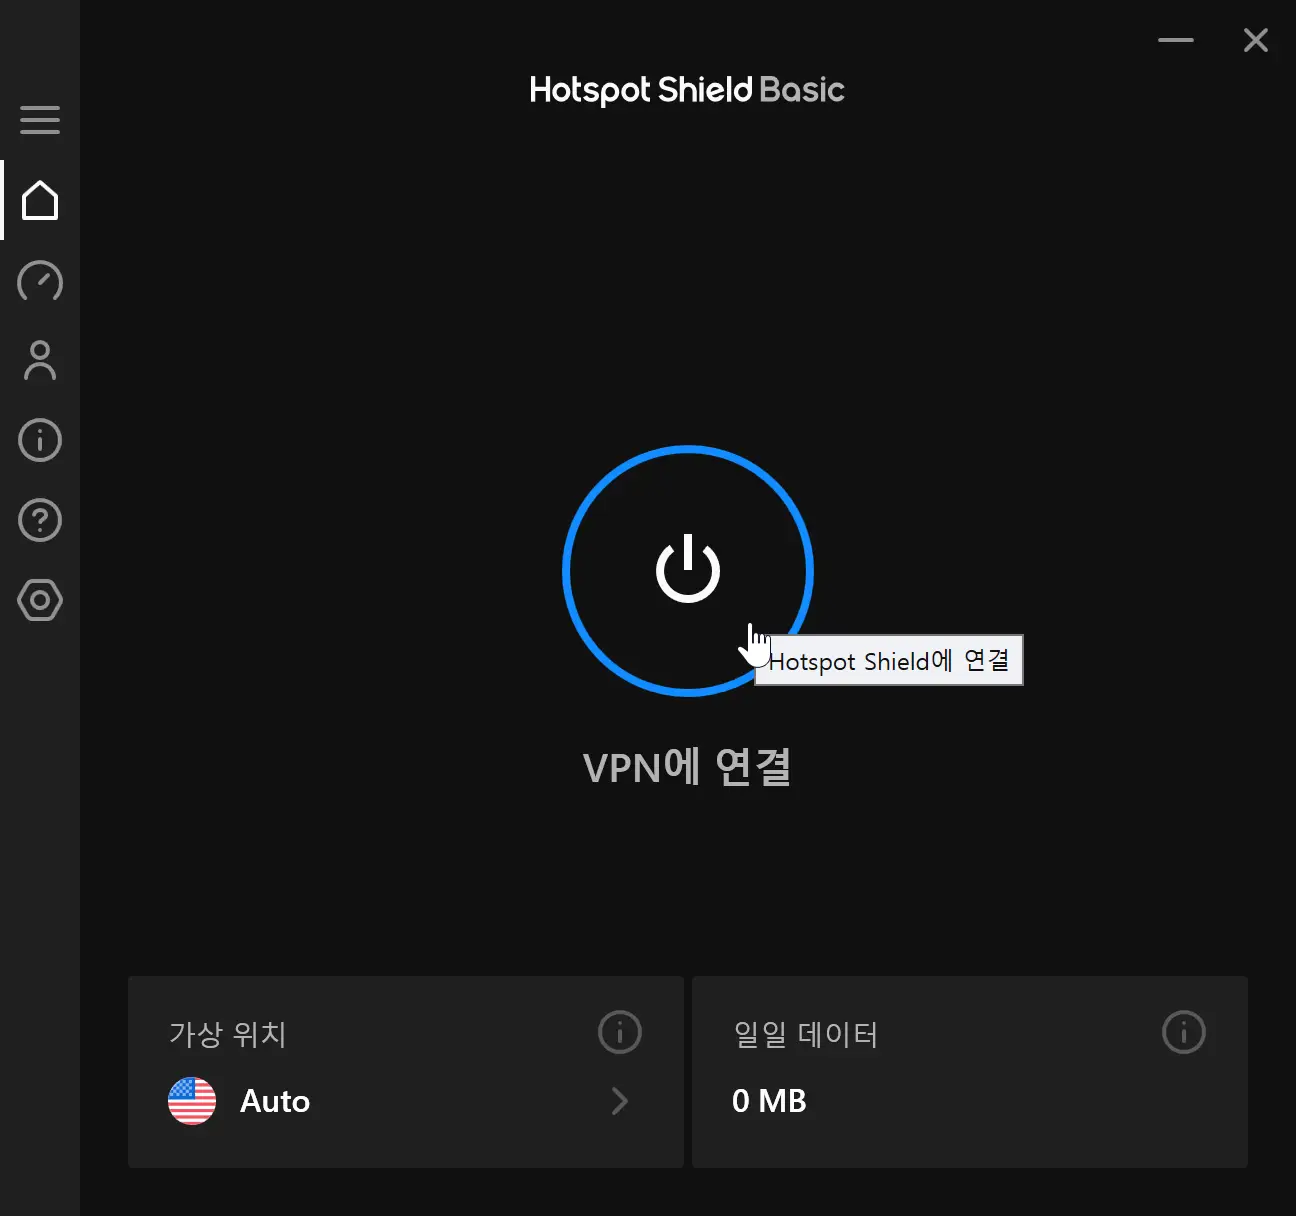Open the help question mark icon
1296x1216 pixels.
point(40,520)
